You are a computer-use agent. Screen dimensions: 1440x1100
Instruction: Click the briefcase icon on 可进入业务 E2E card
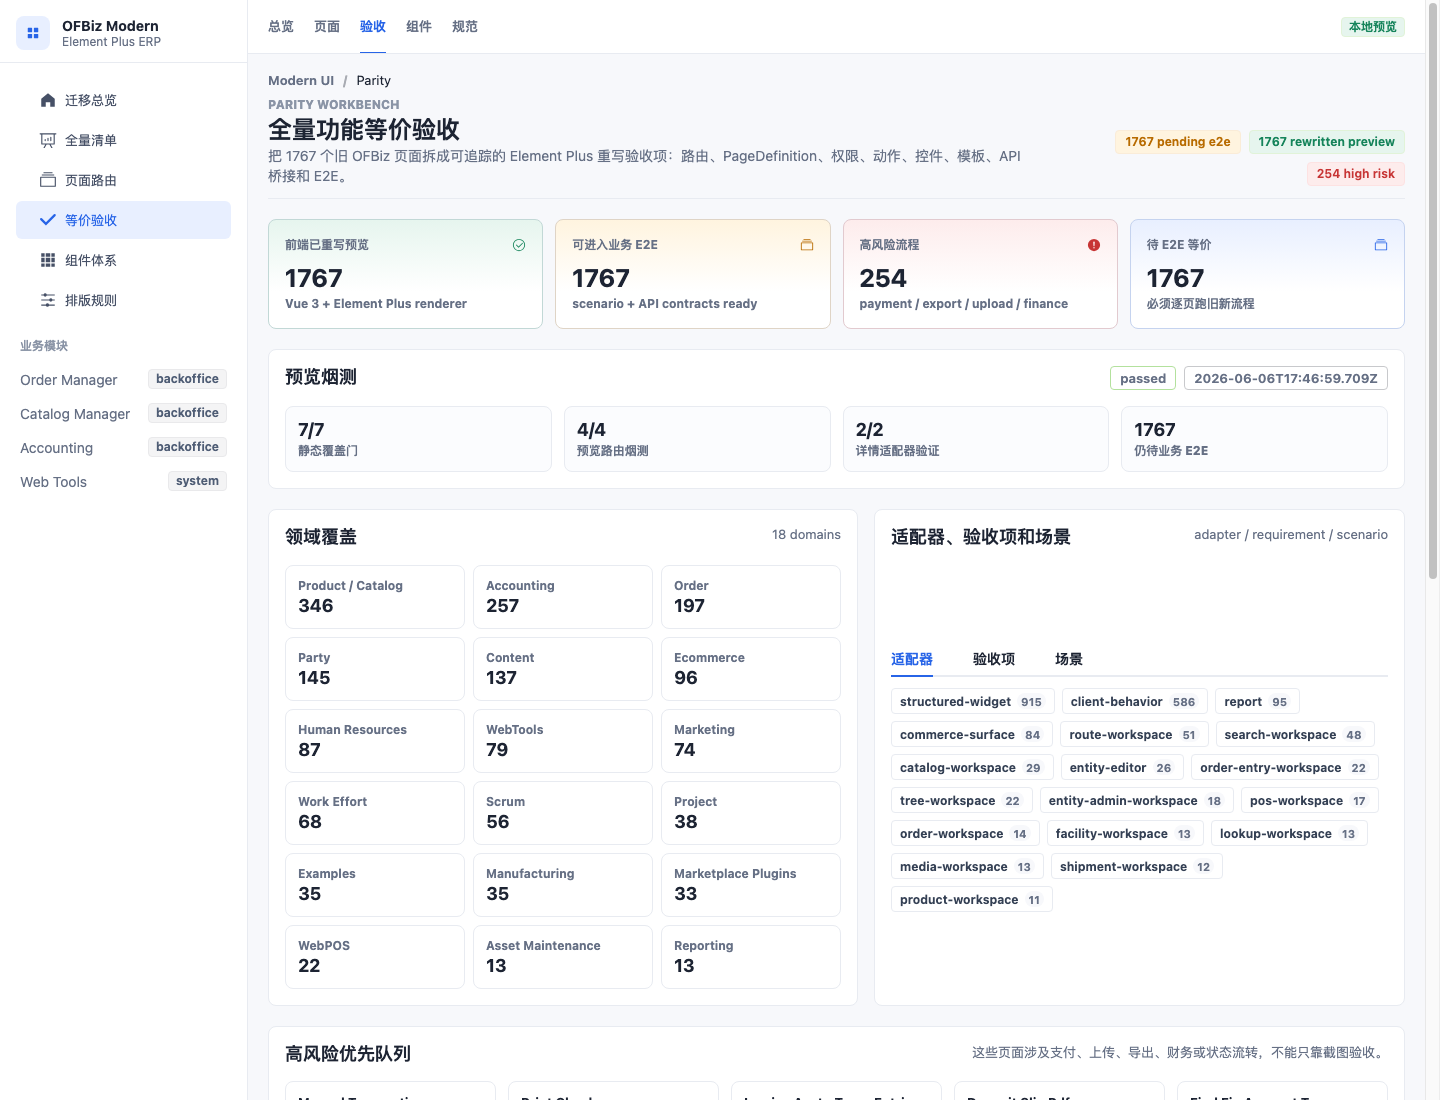[807, 245]
